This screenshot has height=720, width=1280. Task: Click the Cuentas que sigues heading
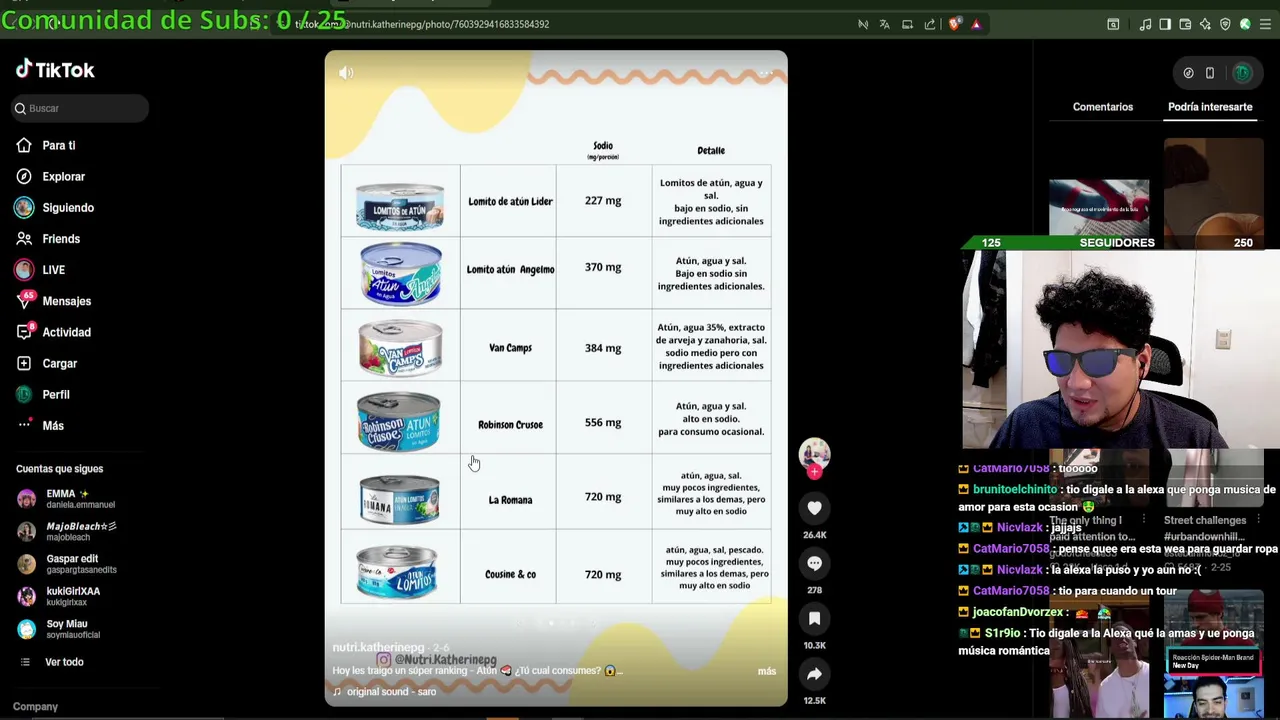click(59, 468)
